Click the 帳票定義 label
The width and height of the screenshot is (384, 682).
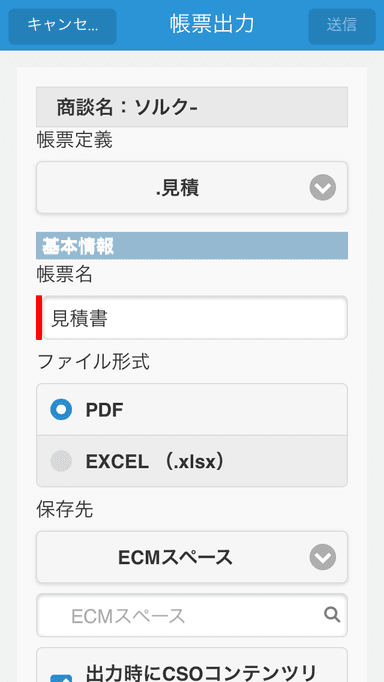(74, 140)
